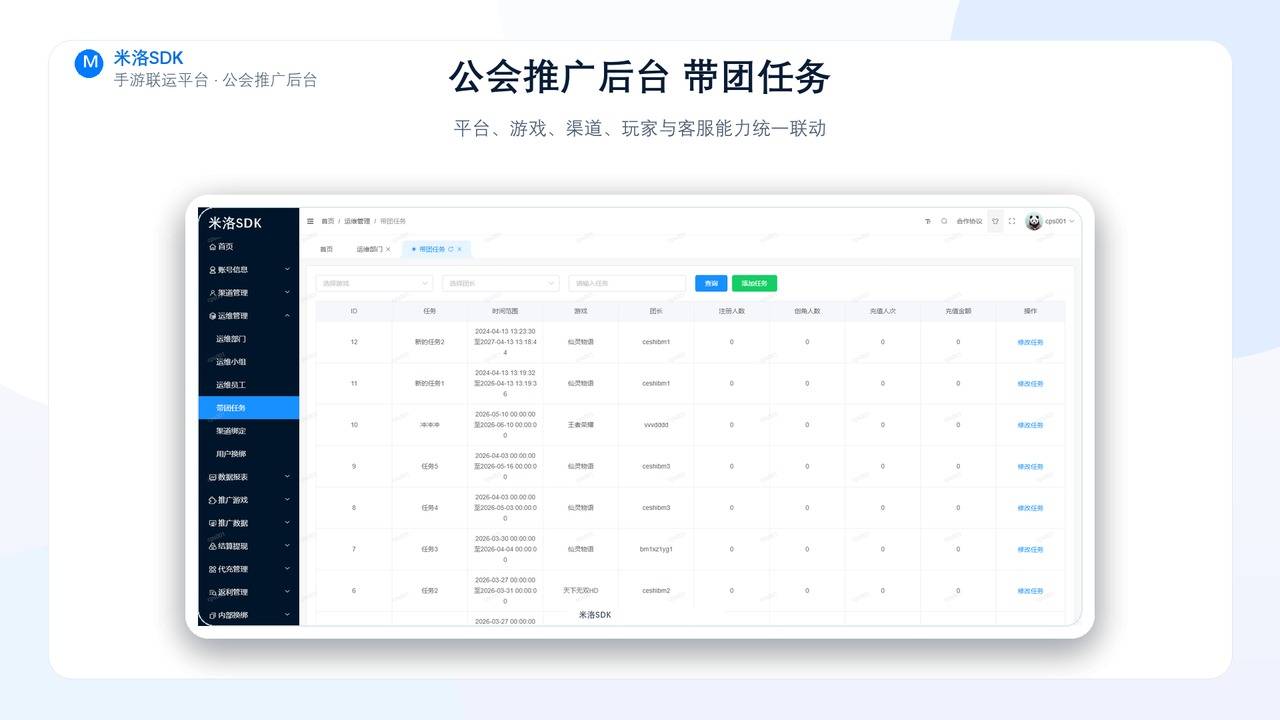This screenshot has height=720, width=1280.
Task: Click the search magnifier icon in header
Action: tap(944, 221)
